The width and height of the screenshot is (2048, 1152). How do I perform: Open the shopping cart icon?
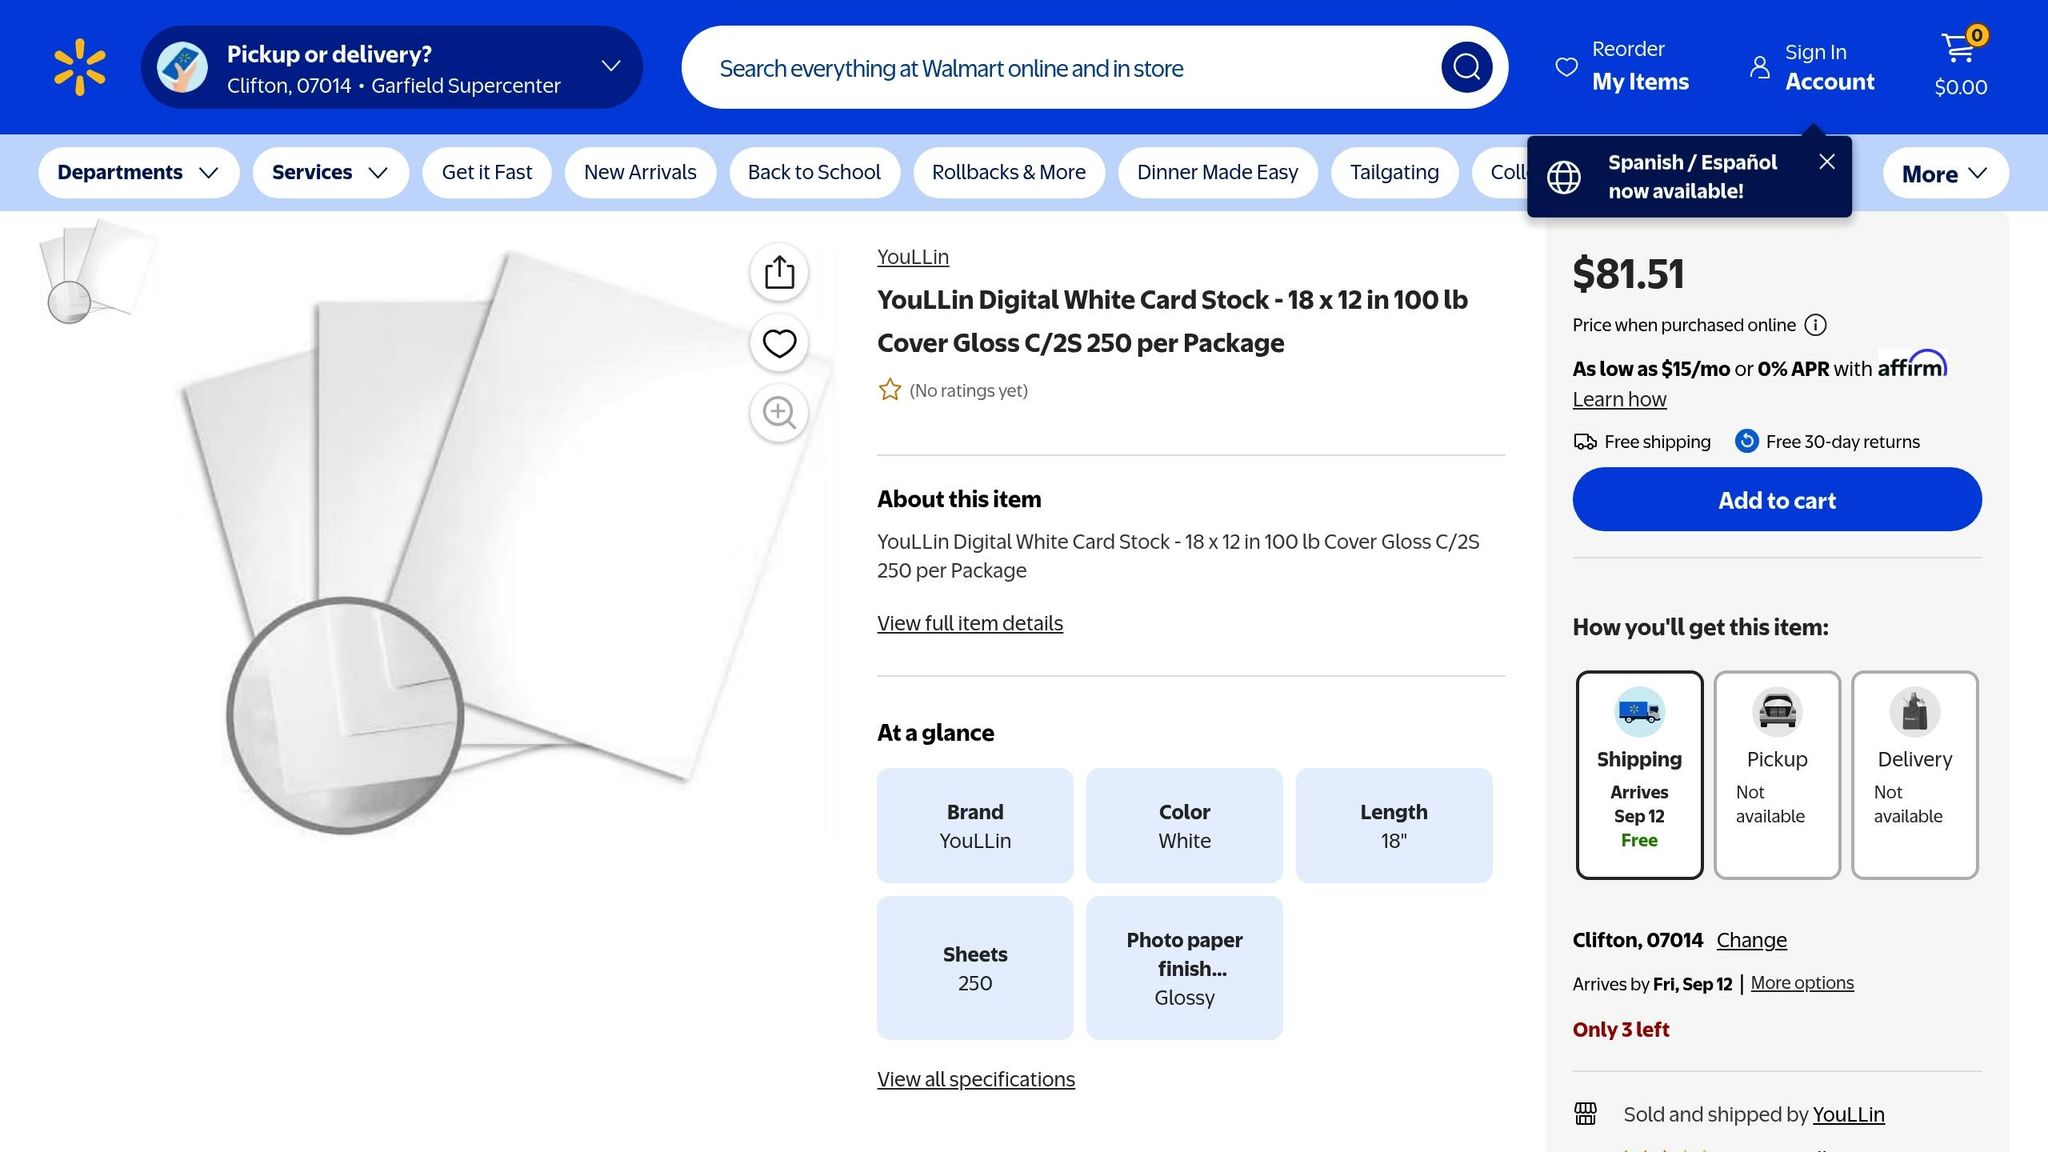(x=1960, y=50)
